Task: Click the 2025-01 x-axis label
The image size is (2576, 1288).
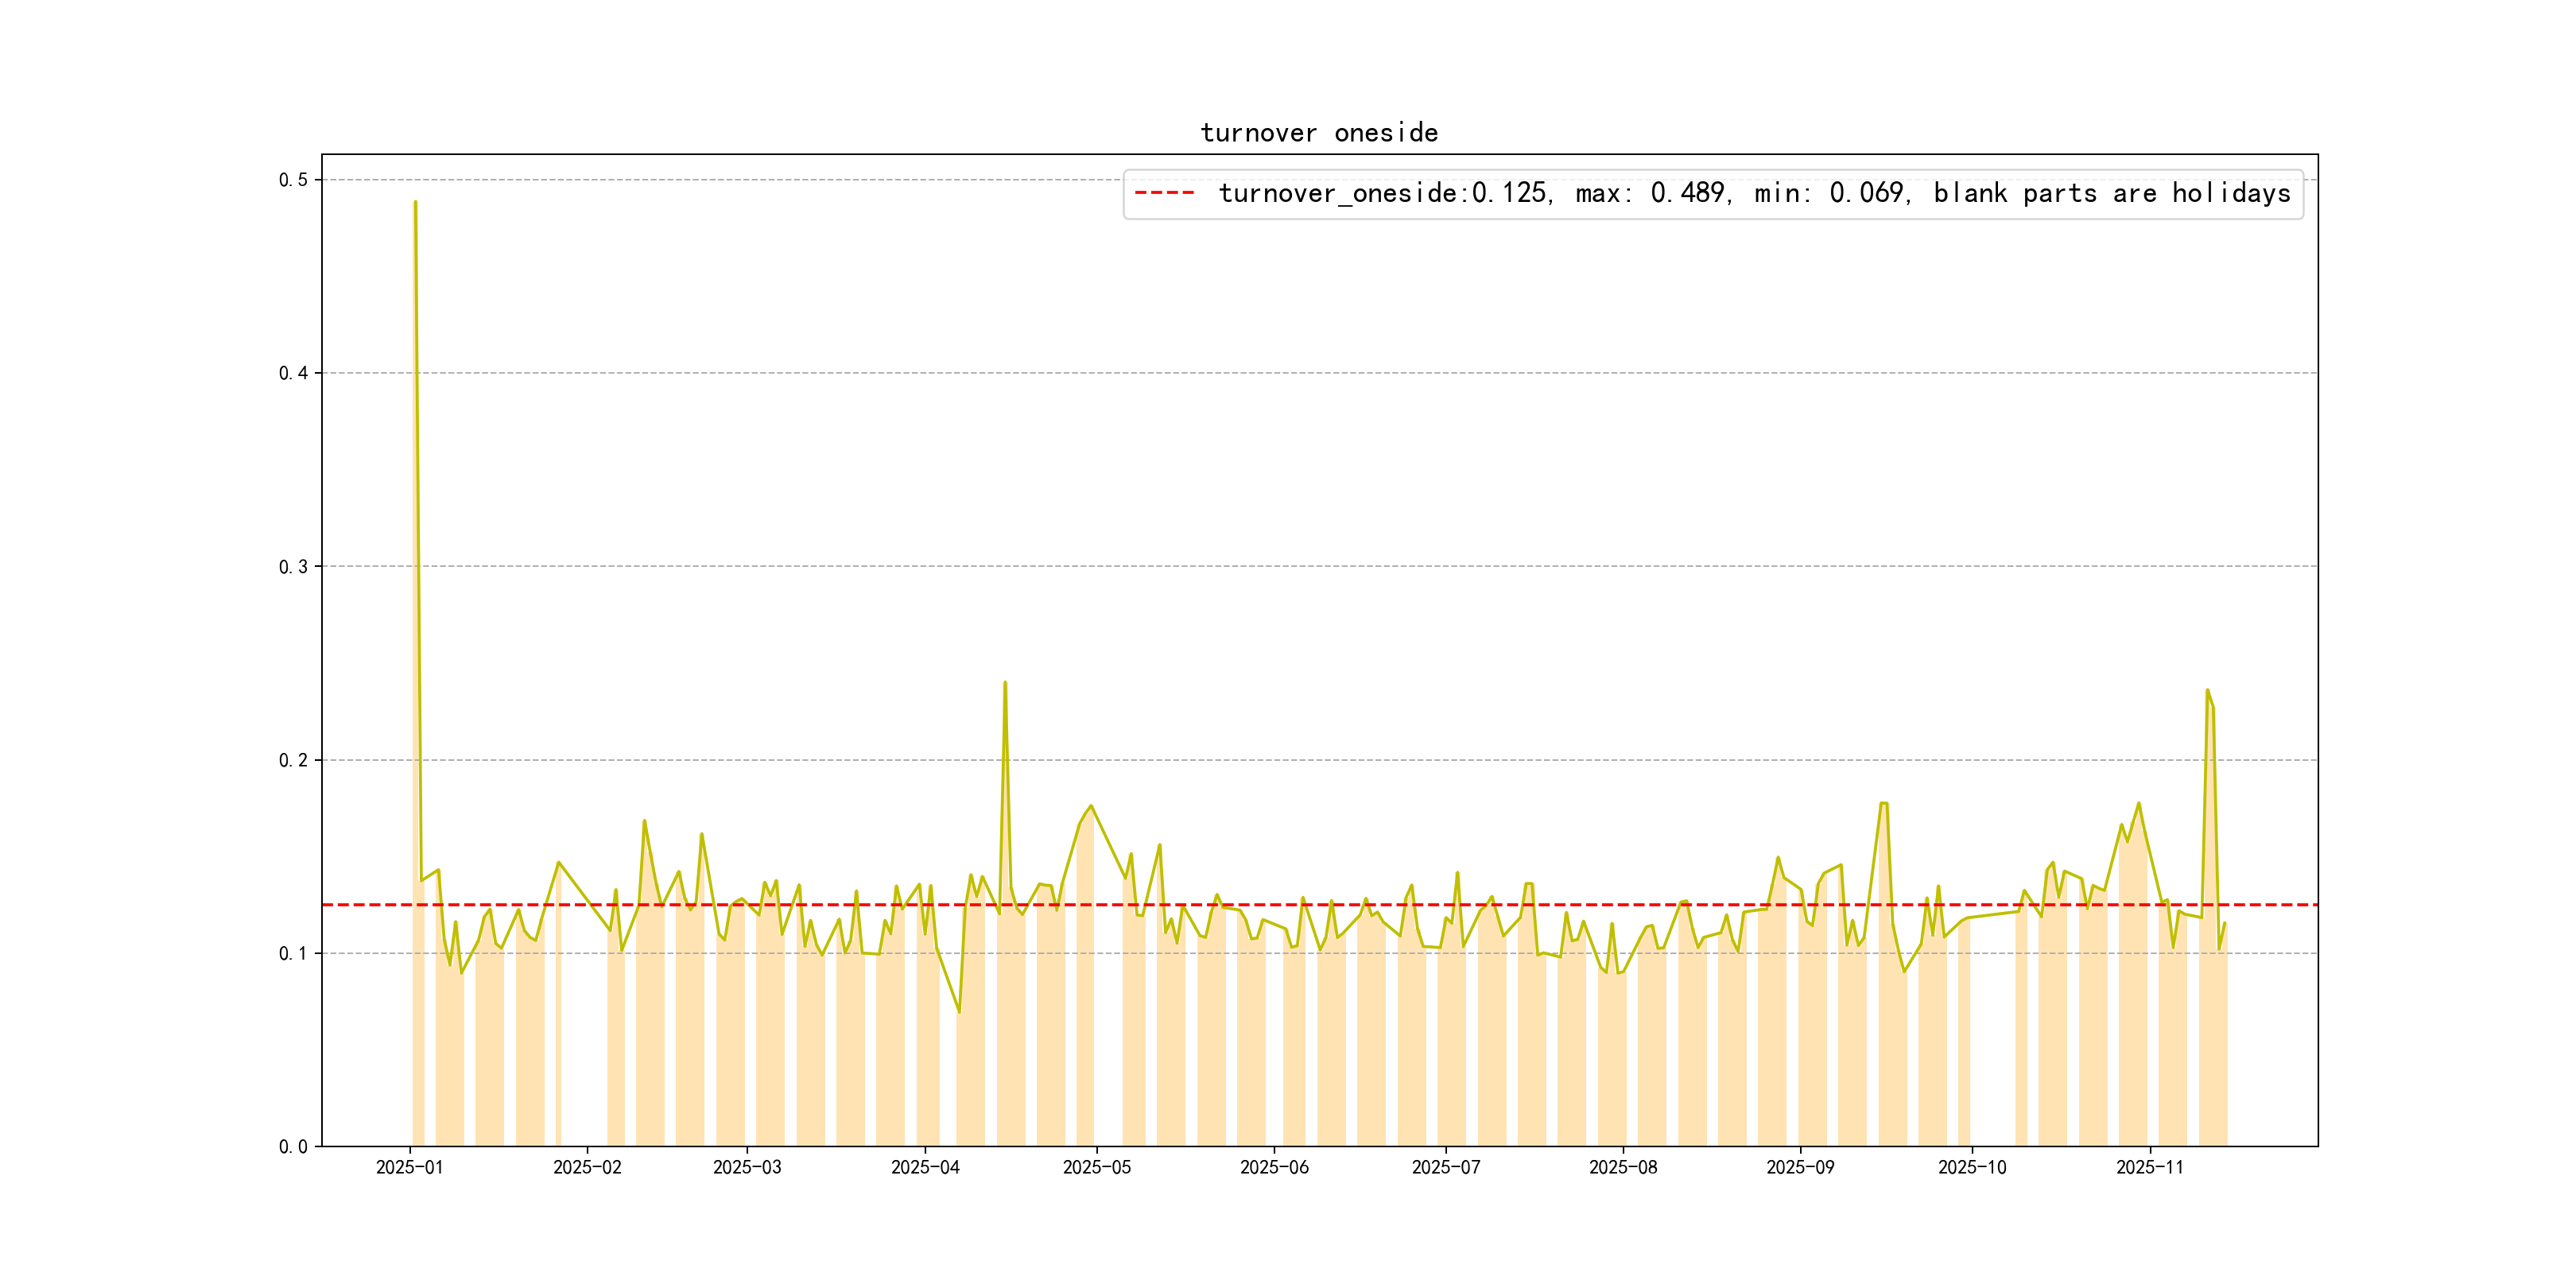Action: tap(409, 1167)
